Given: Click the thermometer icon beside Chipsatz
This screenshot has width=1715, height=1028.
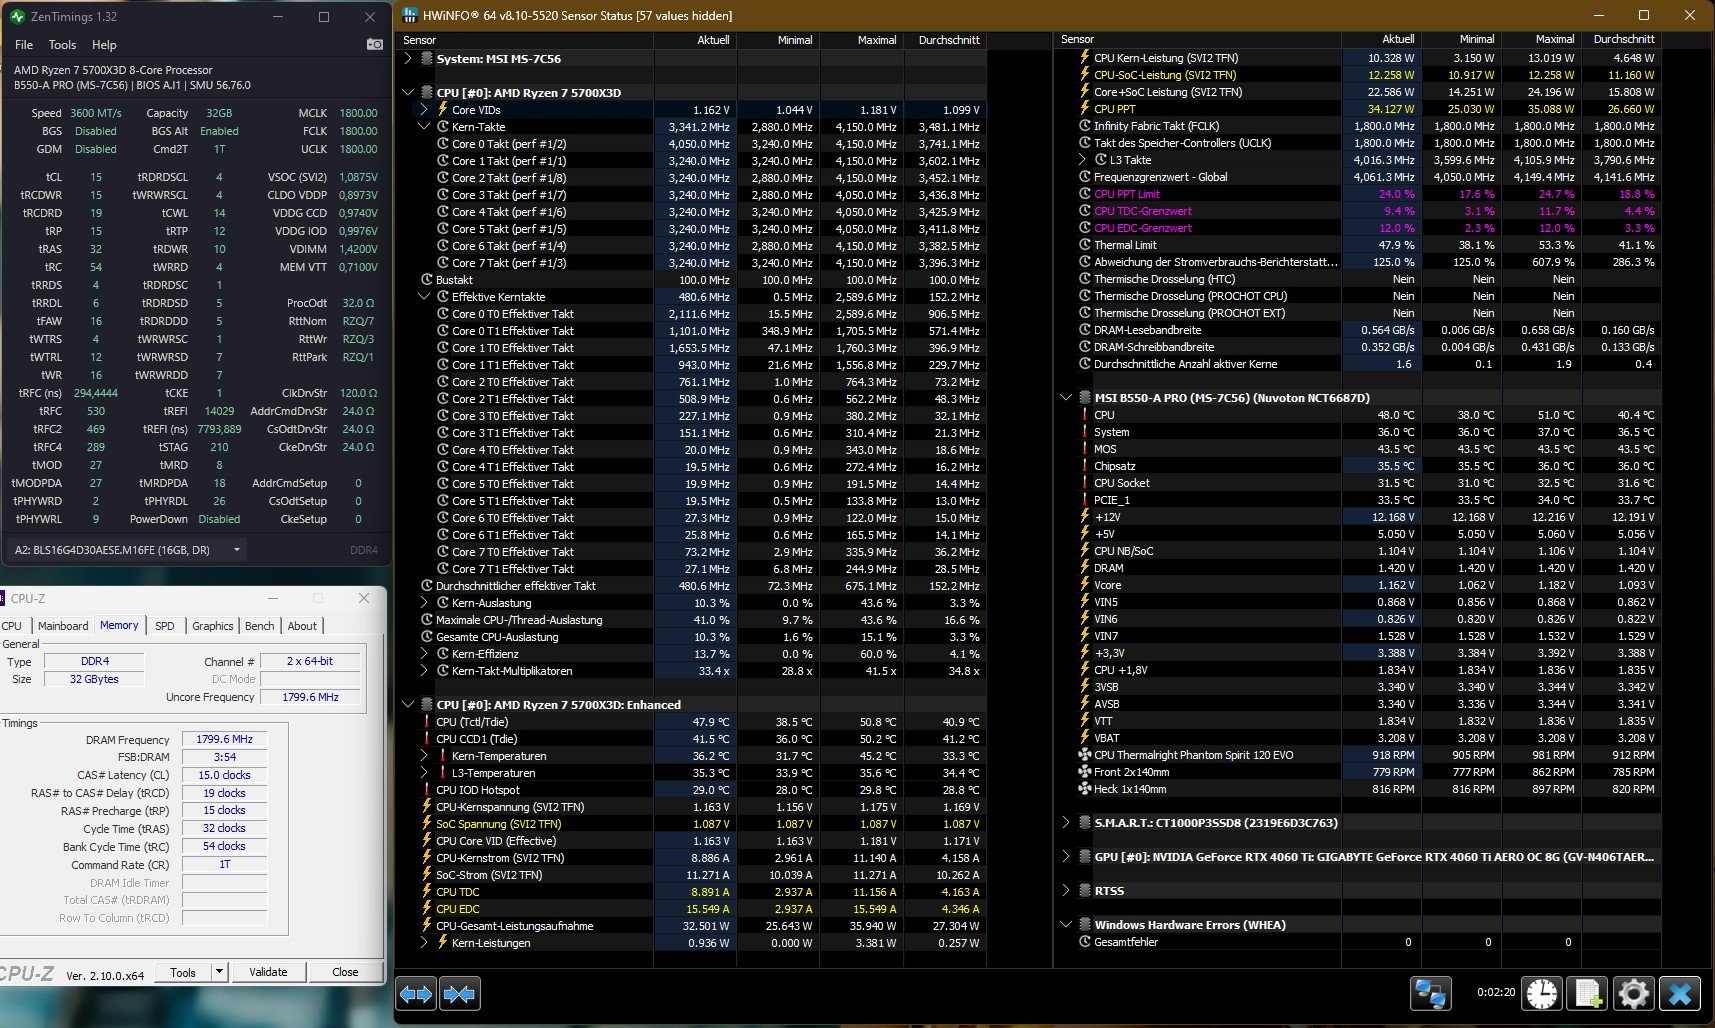Looking at the screenshot, I should point(1084,466).
